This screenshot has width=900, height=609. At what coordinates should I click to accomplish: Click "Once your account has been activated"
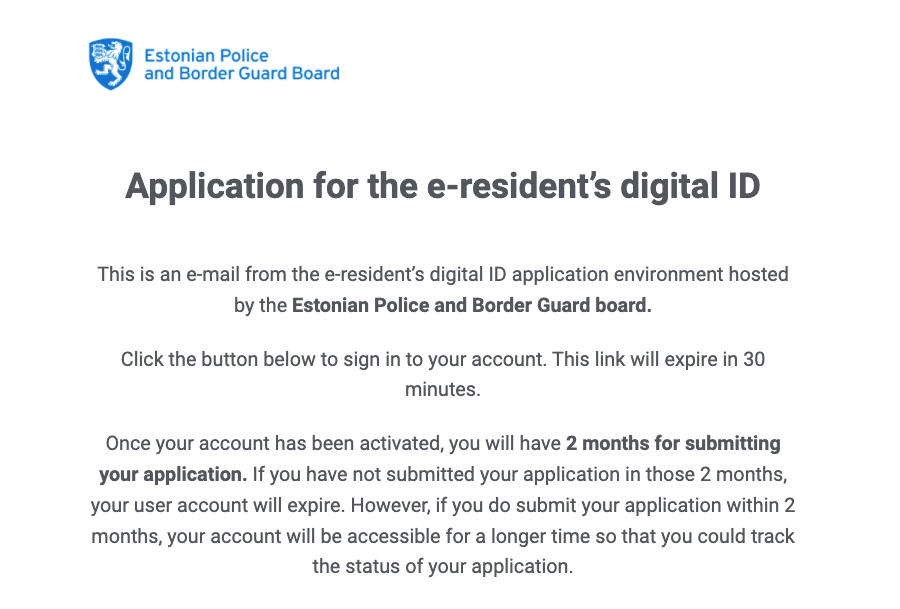pyautogui.click(x=273, y=444)
